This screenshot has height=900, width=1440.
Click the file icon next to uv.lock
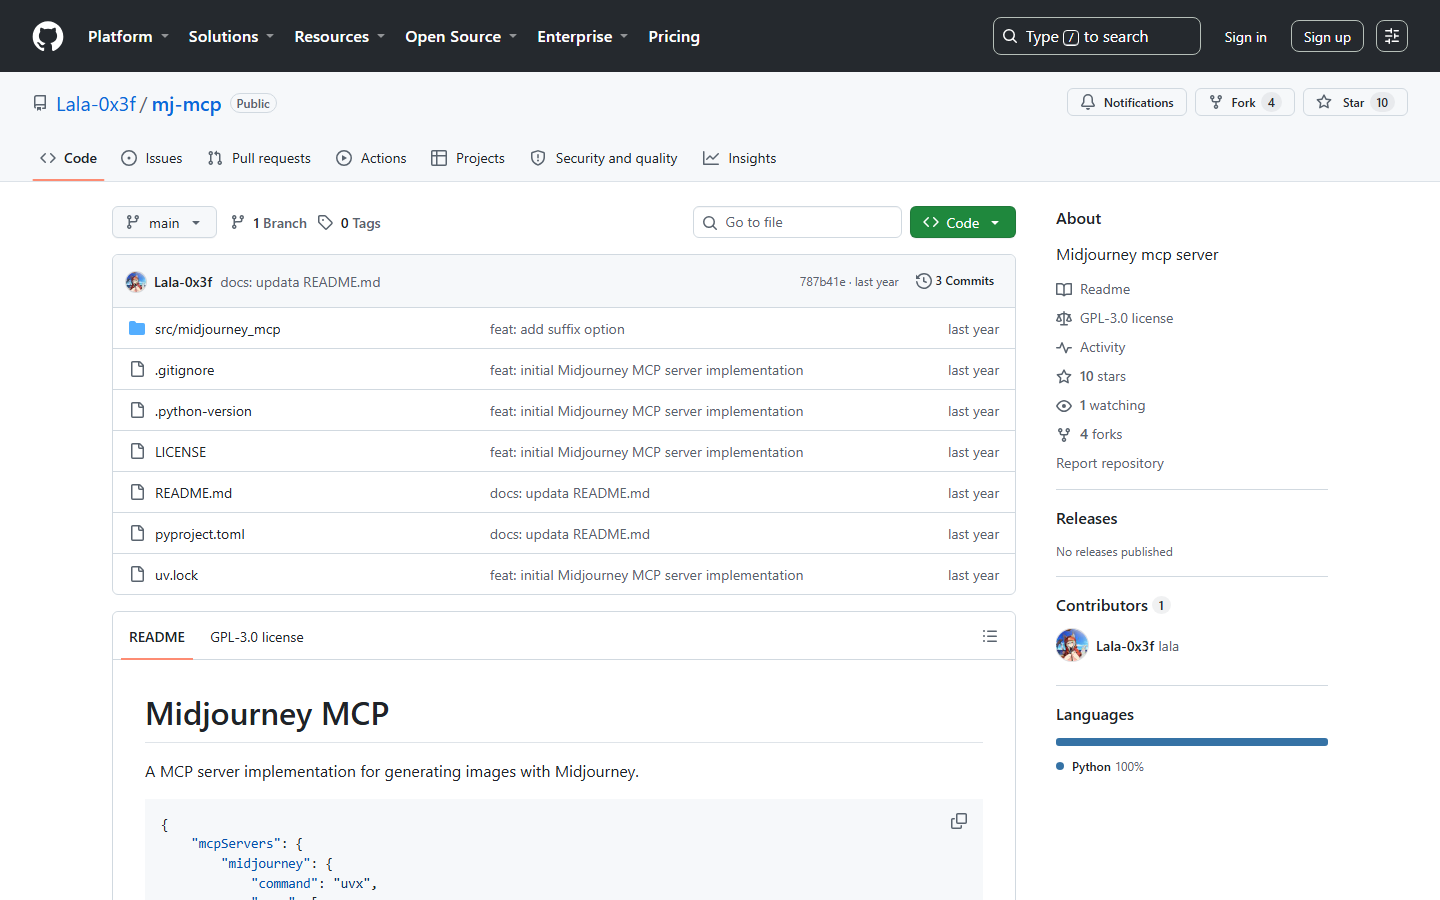pos(138,574)
